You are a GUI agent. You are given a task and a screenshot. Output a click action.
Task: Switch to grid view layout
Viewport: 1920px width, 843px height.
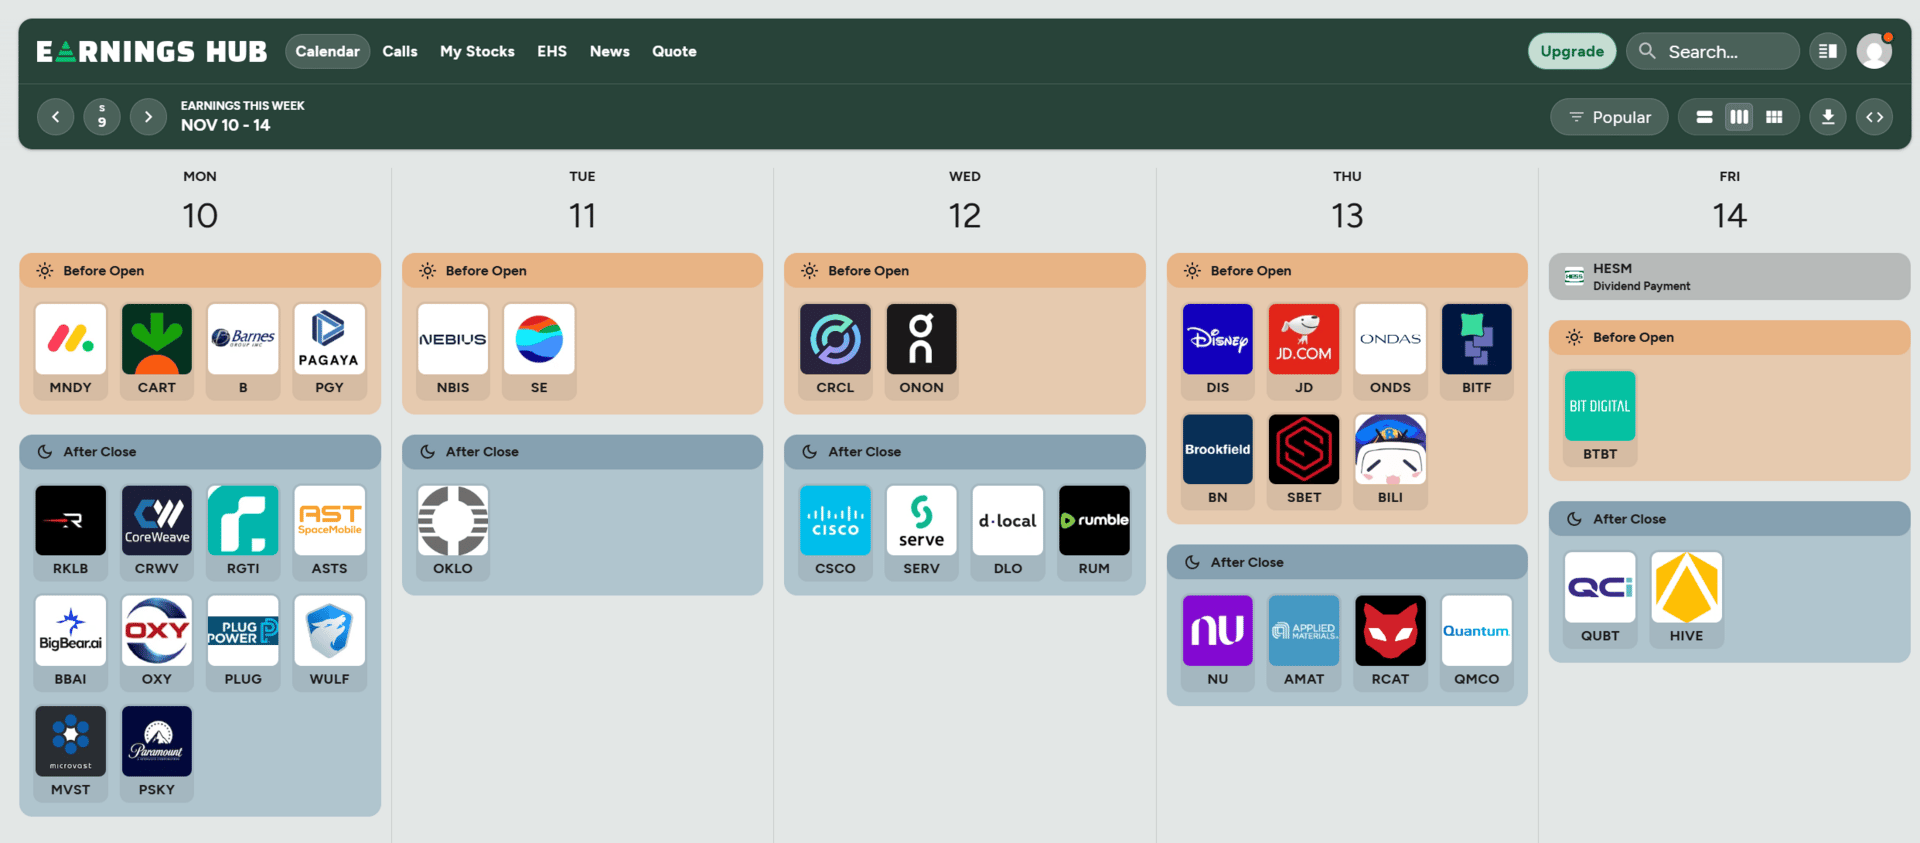1774,117
